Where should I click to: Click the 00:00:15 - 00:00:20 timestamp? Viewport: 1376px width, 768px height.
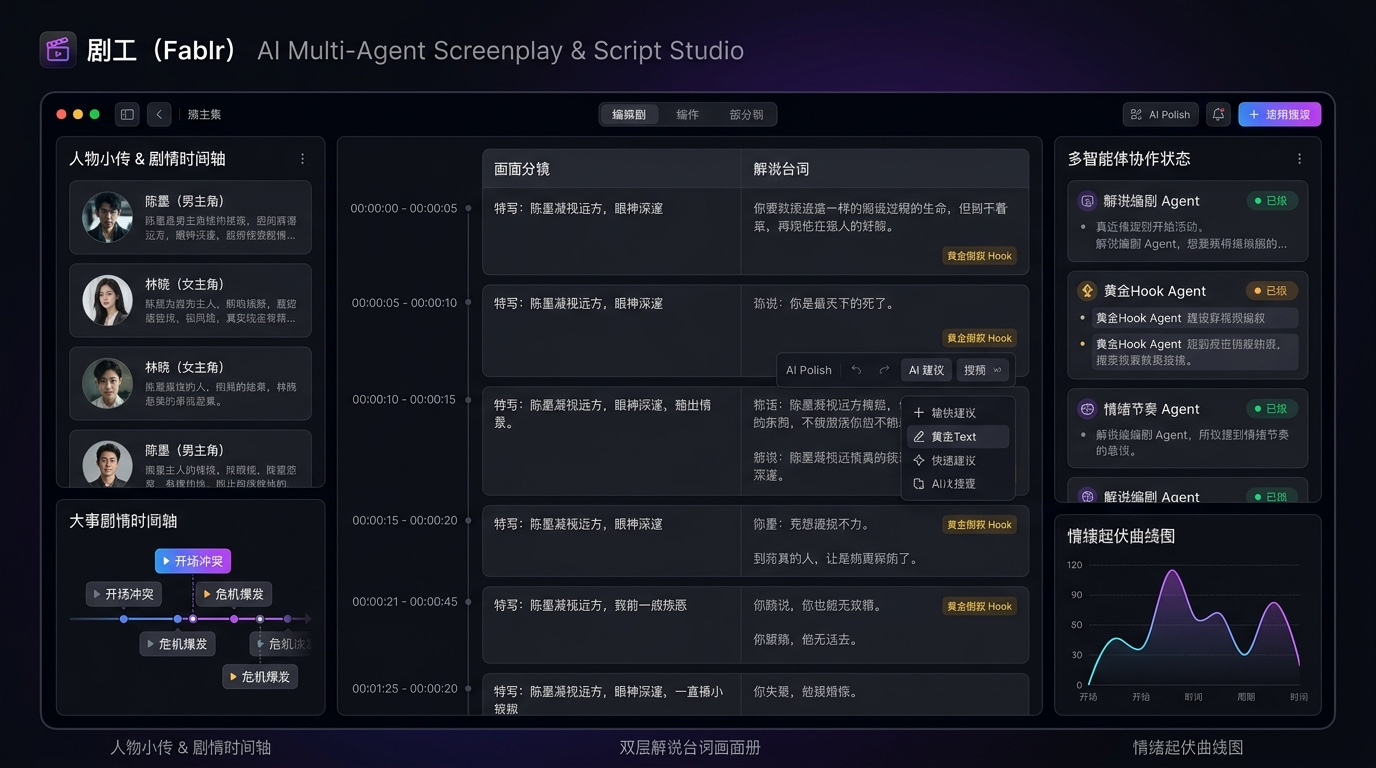(404, 521)
